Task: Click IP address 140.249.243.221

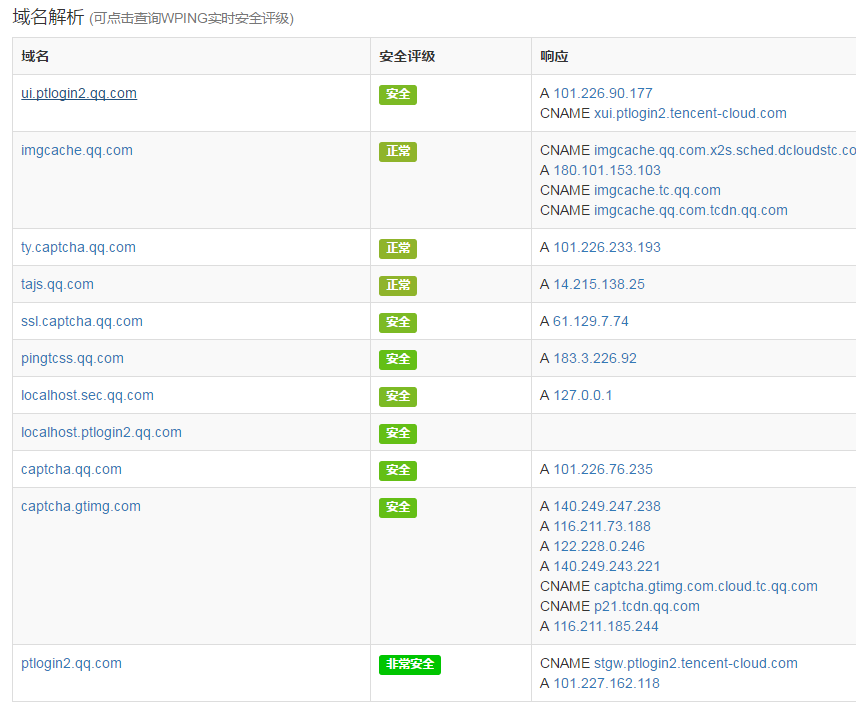Action: (x=607, y=566)
